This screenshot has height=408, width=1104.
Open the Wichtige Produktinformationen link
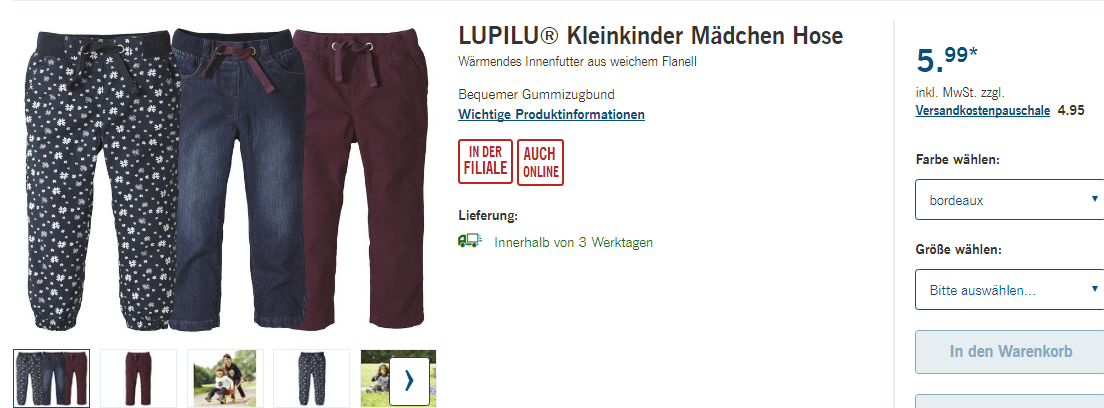click(x=551, y=114)
